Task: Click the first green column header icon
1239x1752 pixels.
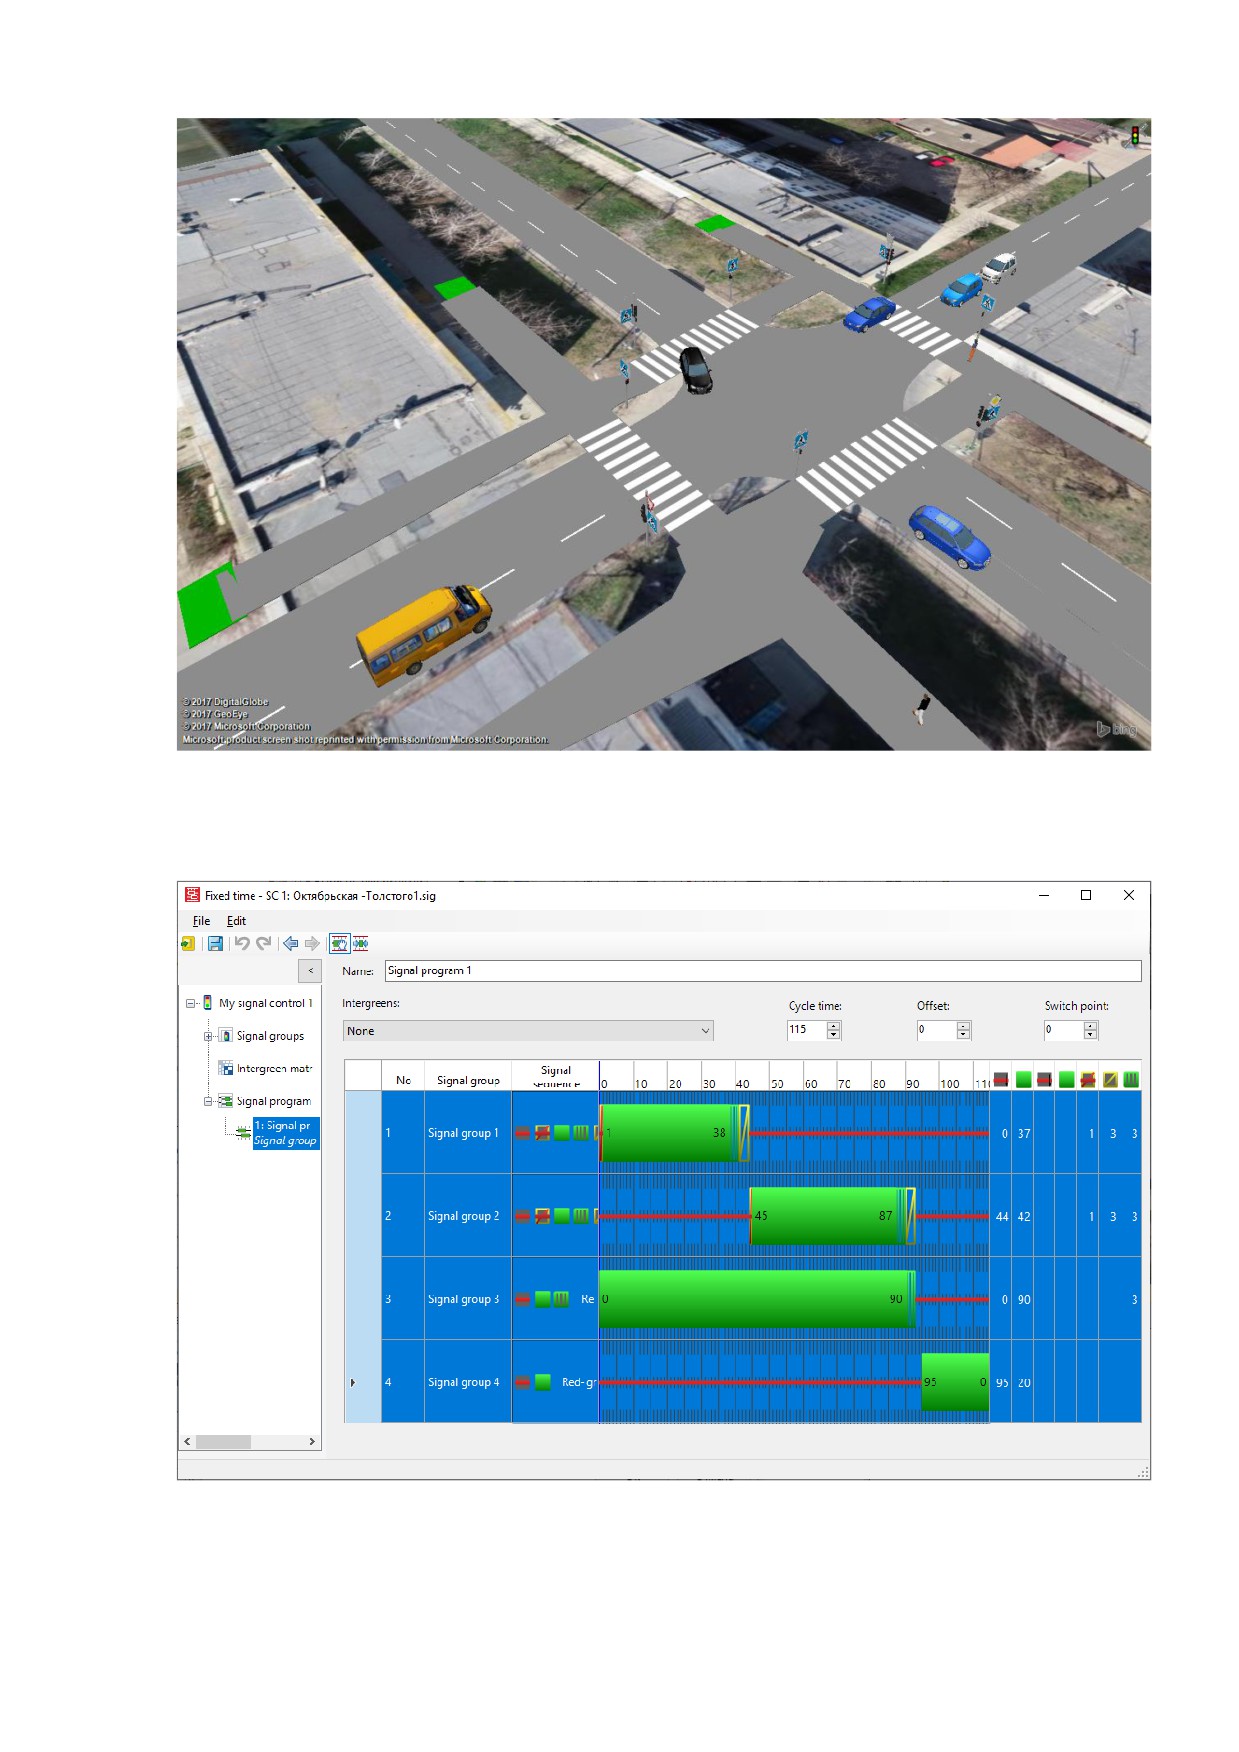Action: [1024, 1079]
